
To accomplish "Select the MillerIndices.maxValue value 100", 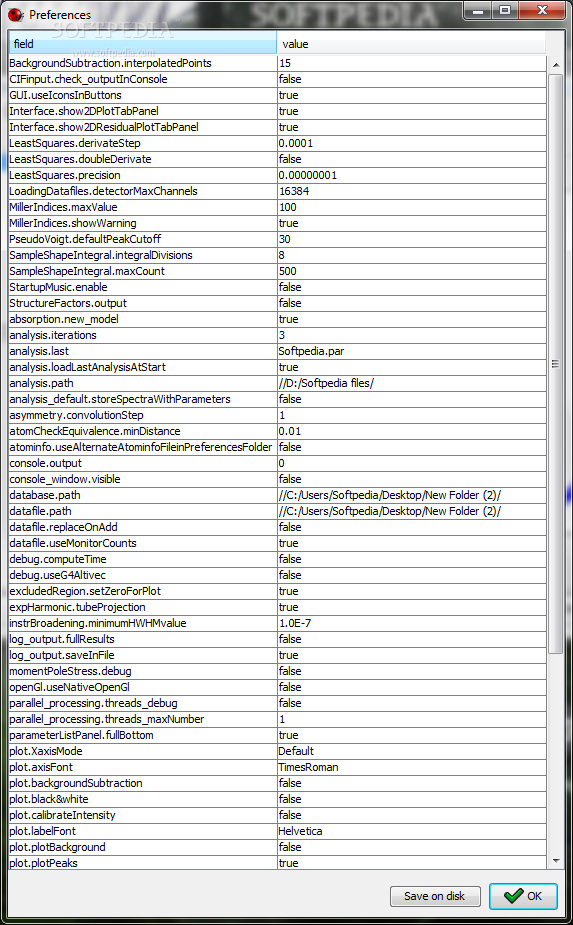I will point(411,207).
